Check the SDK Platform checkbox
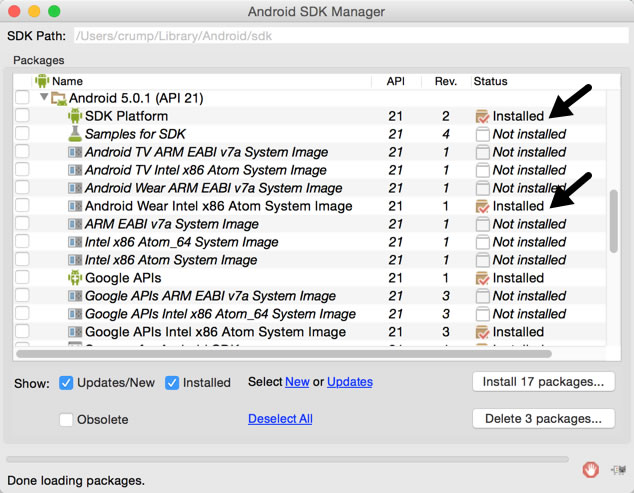634x493 pixels. [x=22, y=115]
